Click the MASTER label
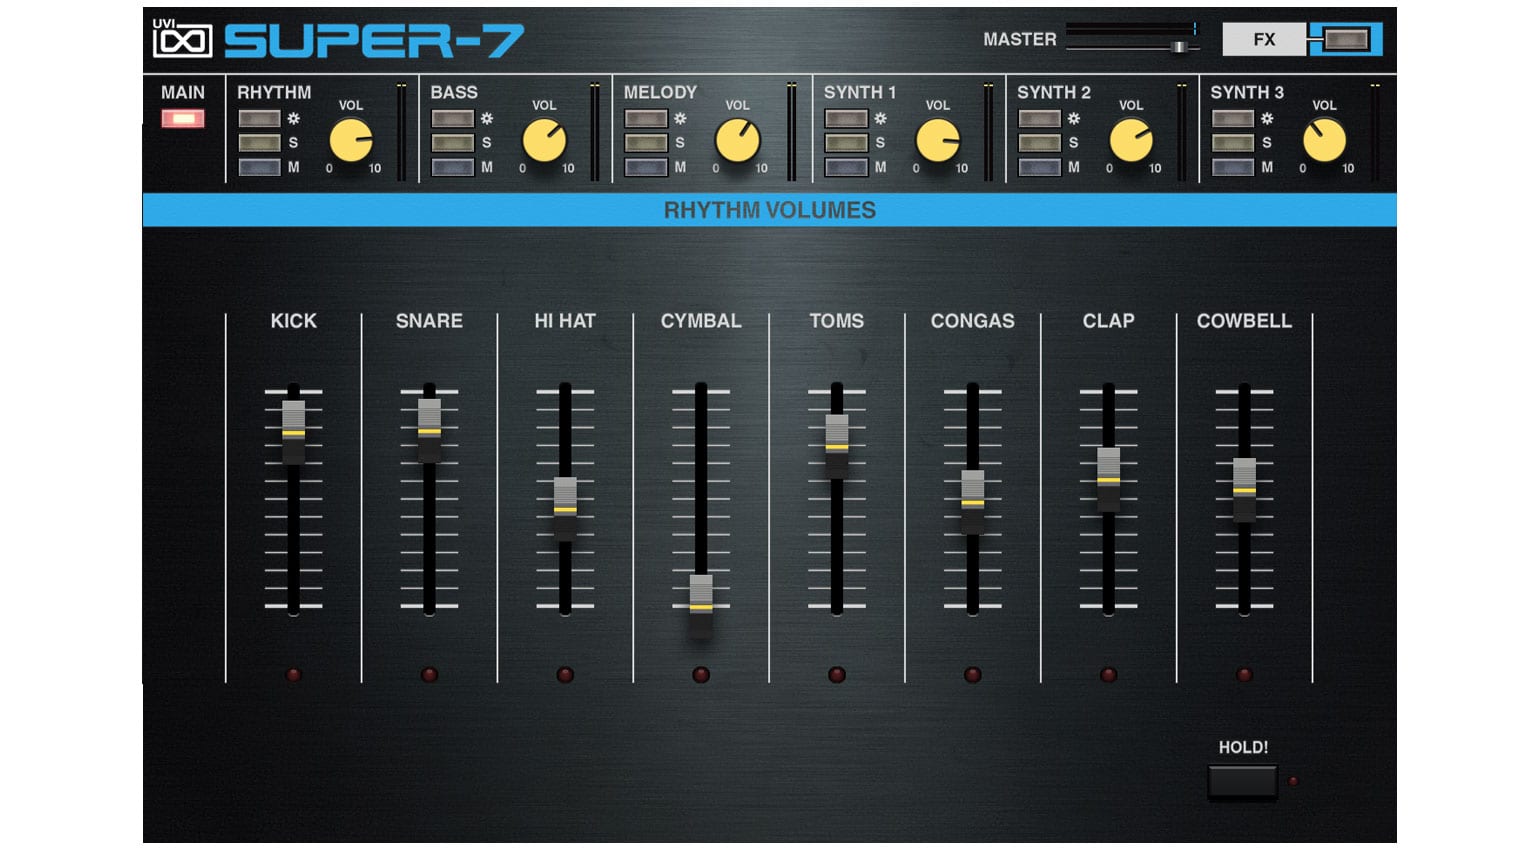The image size is (1540, 850). [x=1019, y=39]
